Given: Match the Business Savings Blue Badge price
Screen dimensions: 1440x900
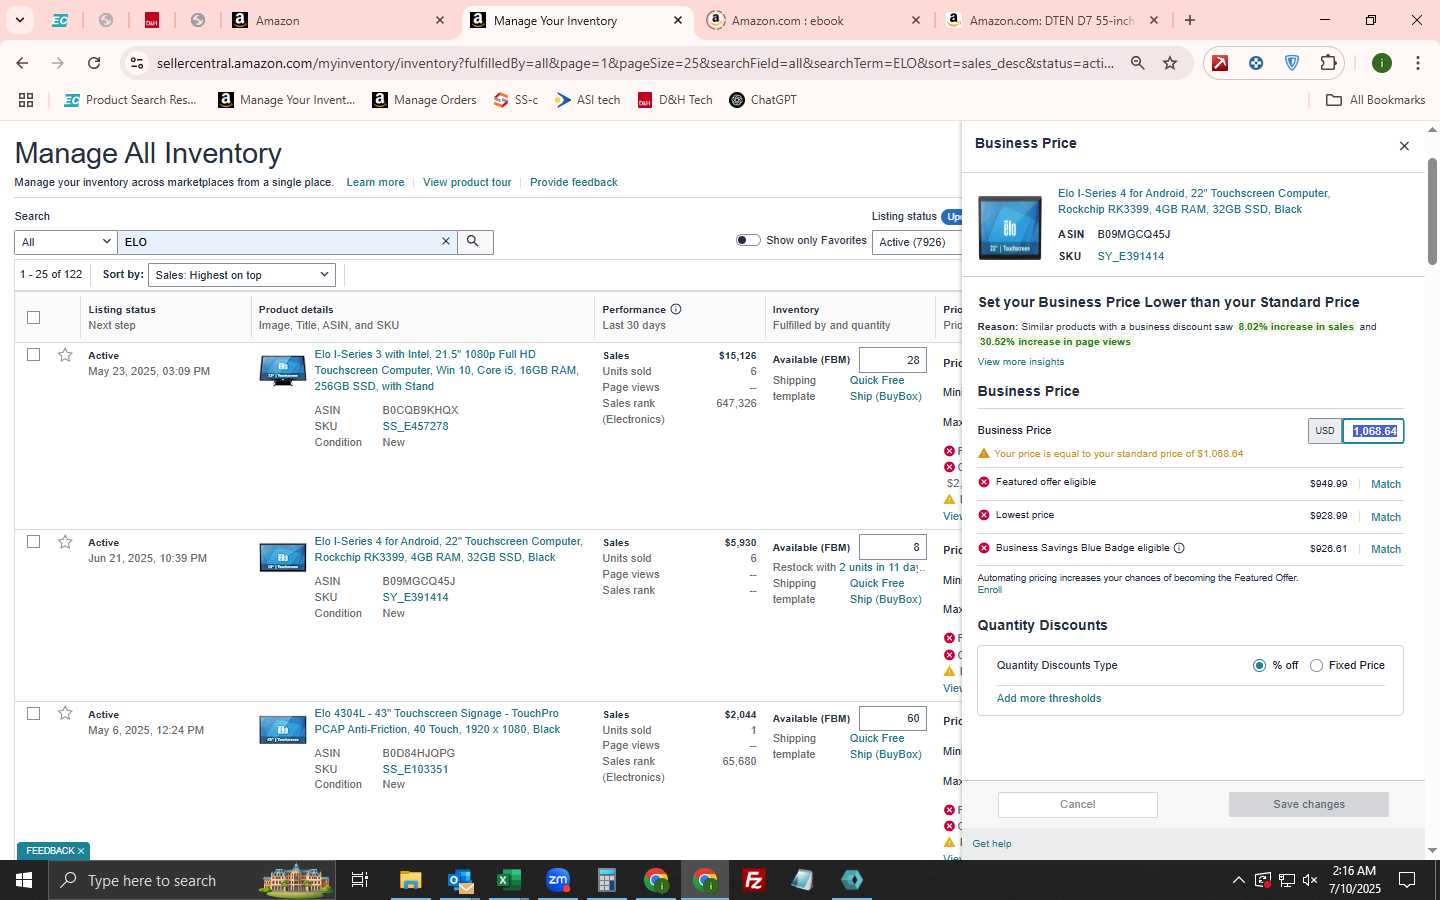Looking at the screenshot, I should [x=1385, y=549].
